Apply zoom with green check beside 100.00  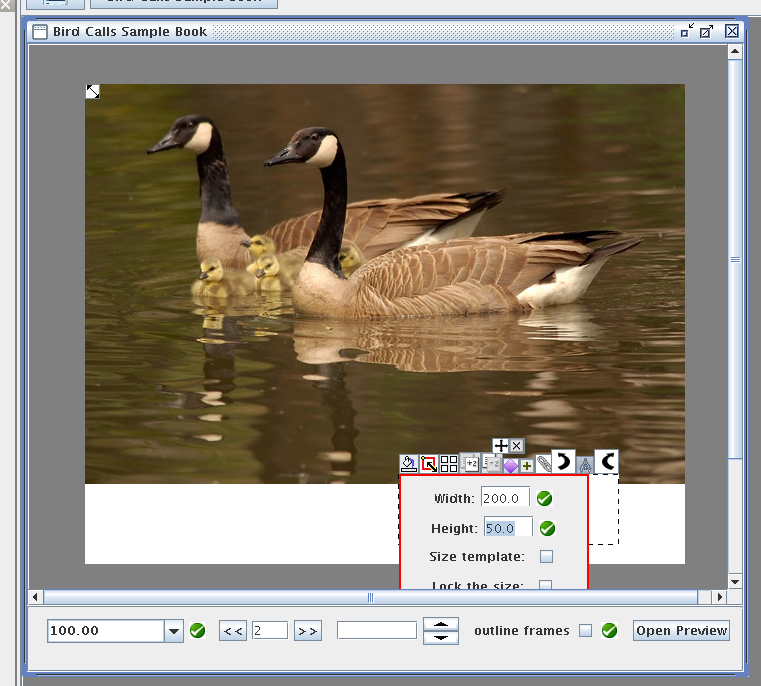point(198,631)
